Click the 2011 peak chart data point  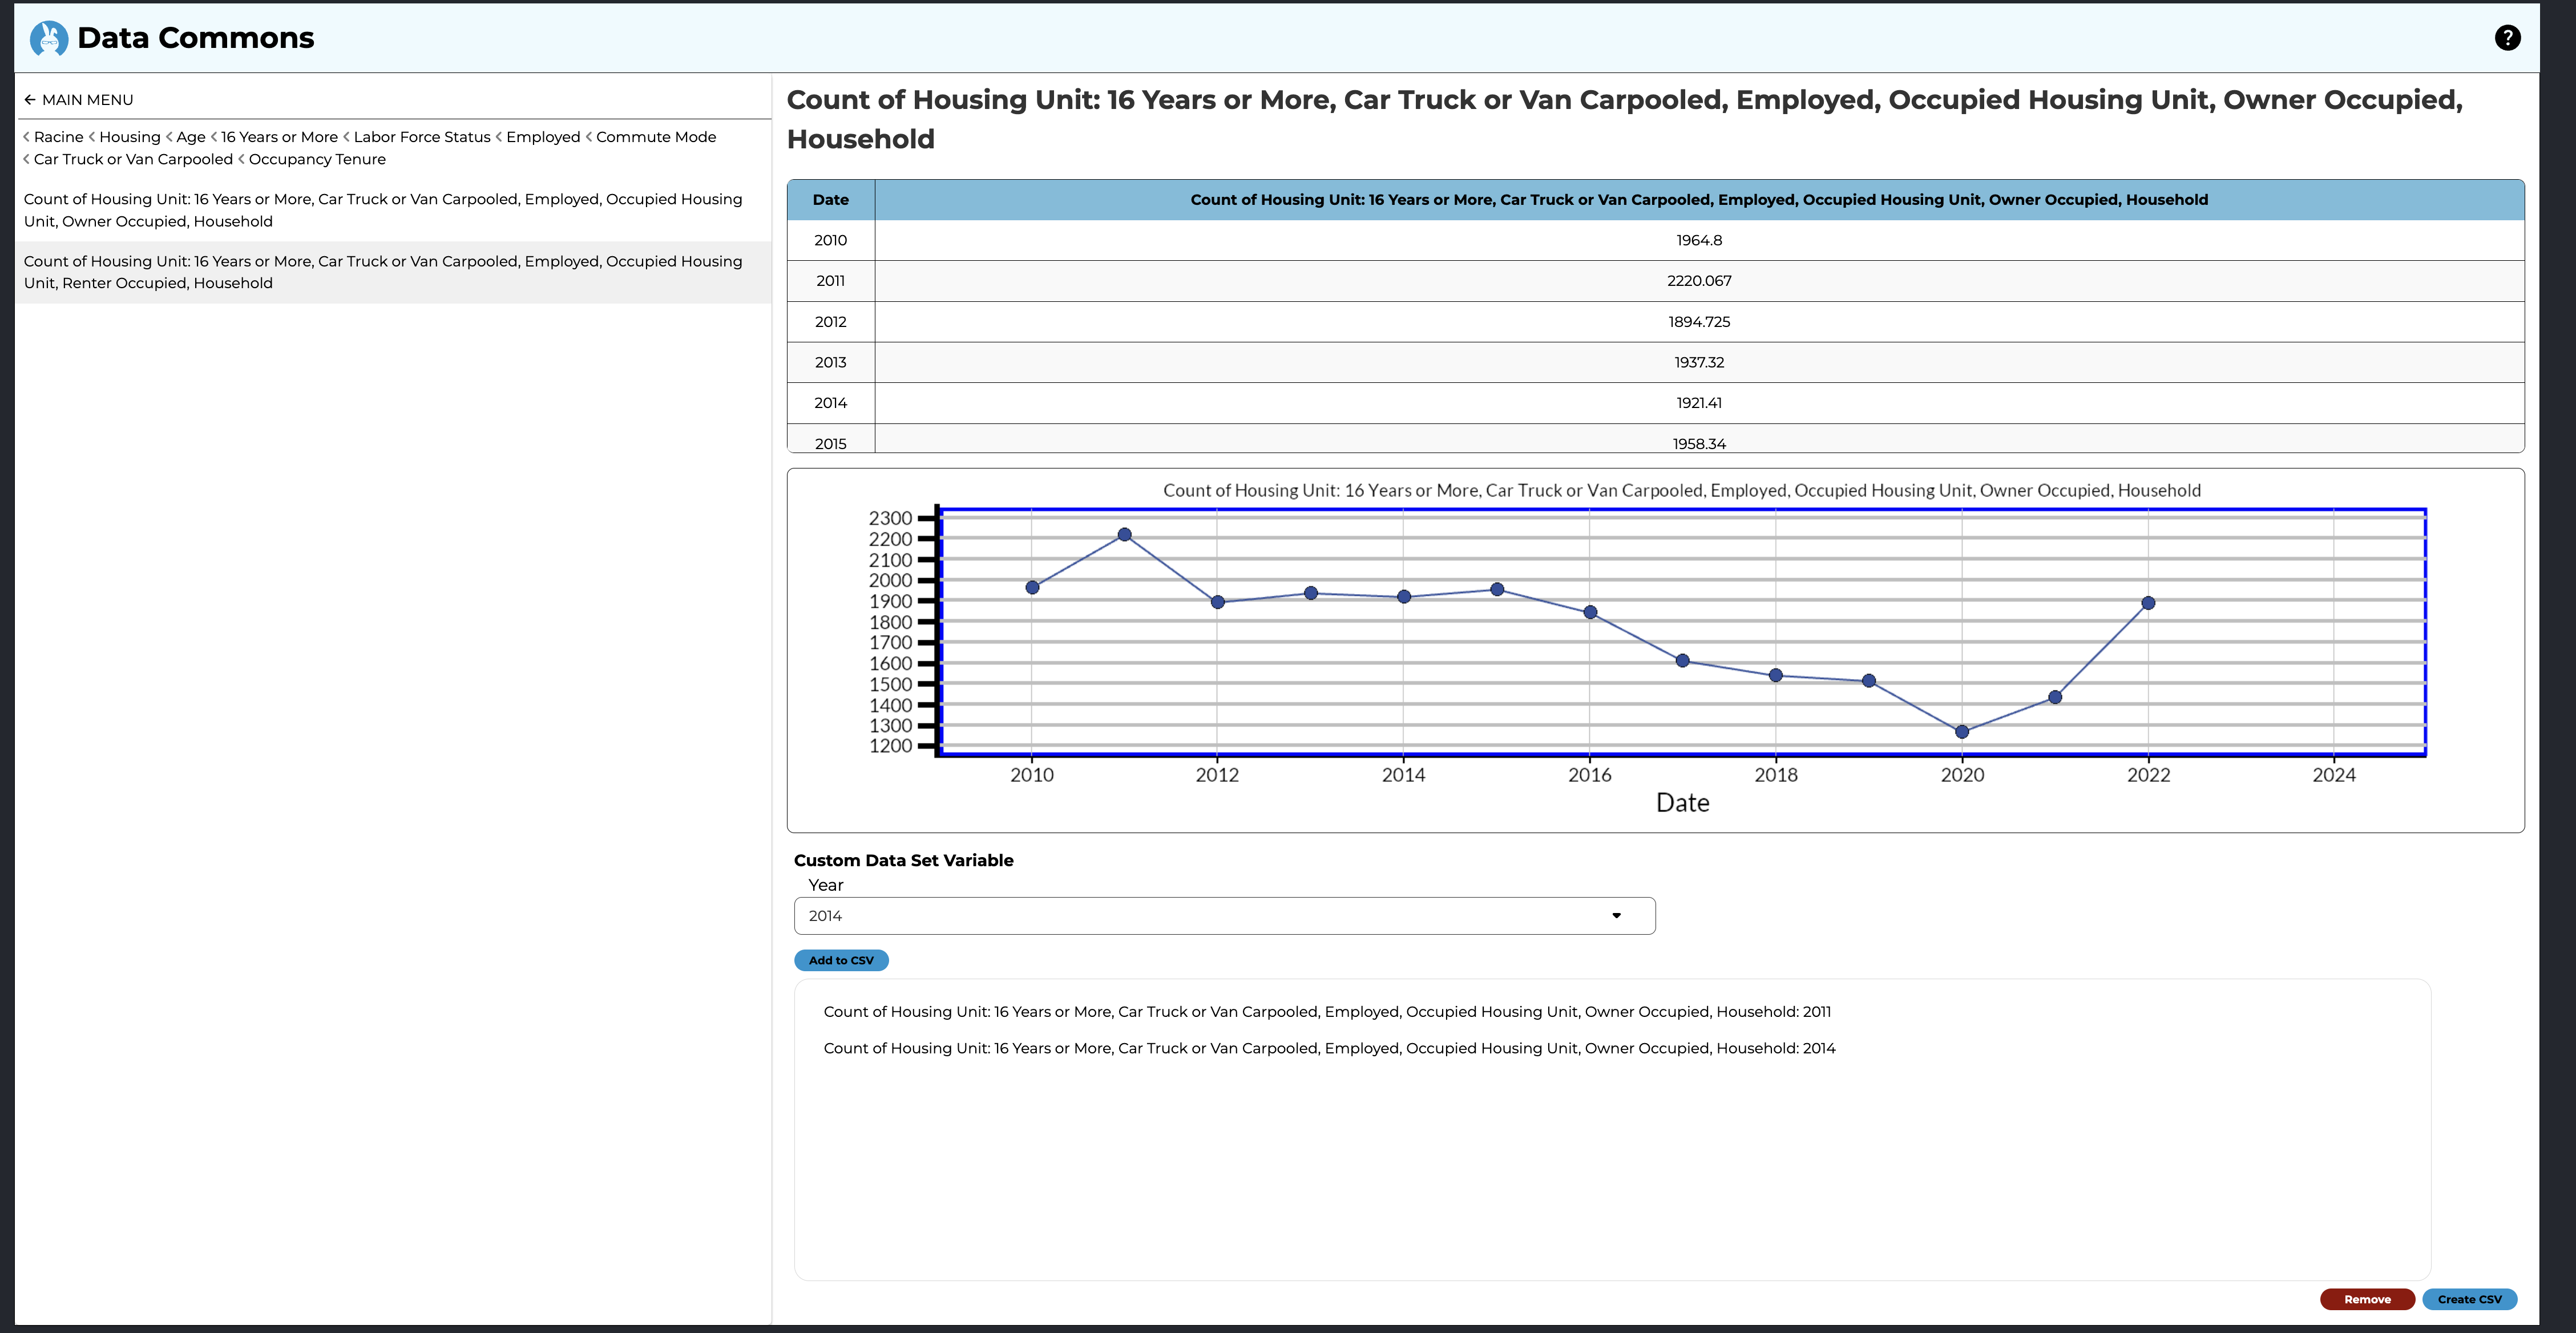point(1124,535)
